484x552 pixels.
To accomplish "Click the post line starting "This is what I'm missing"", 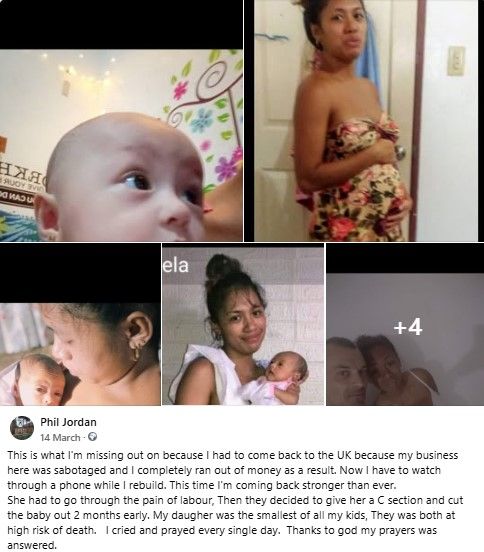I will pos(233,455).
